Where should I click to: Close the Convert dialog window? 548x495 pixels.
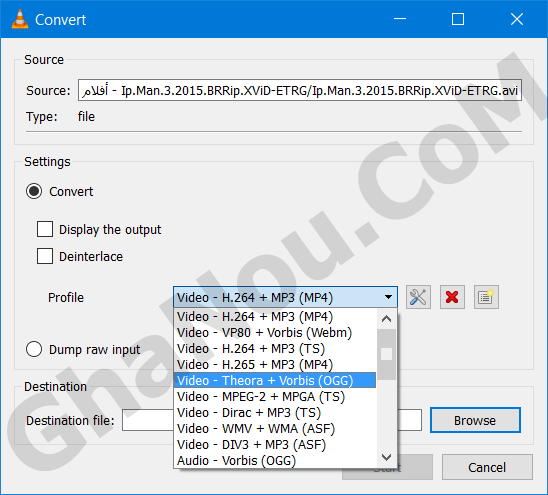click(x=517, y=19)
